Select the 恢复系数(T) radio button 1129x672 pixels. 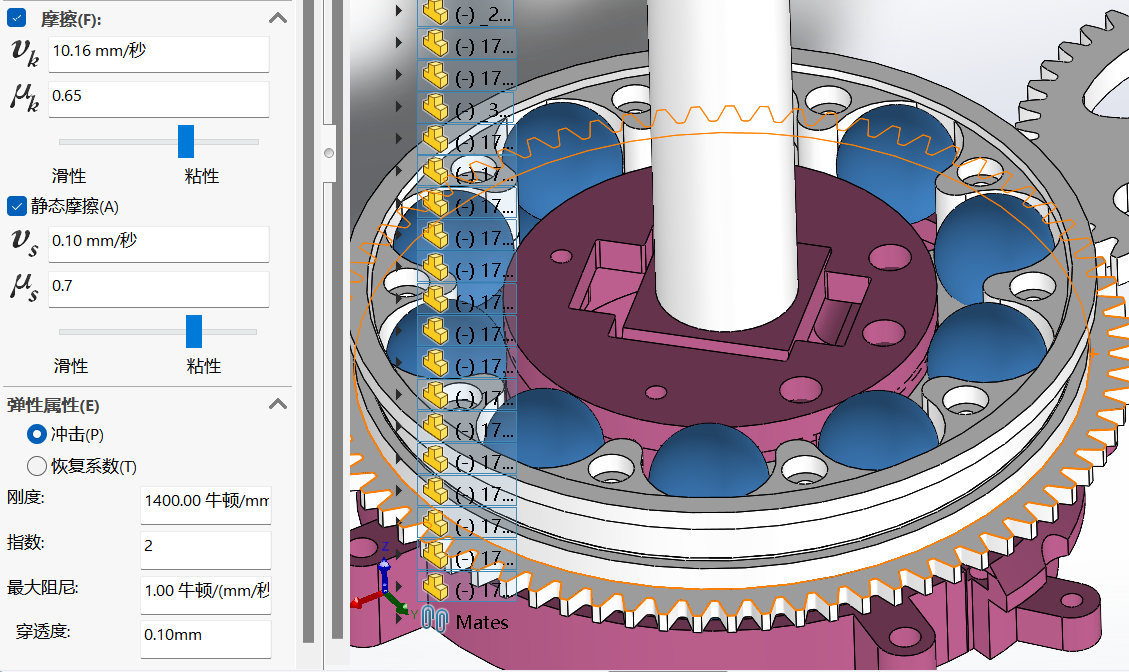click(37, 466)
